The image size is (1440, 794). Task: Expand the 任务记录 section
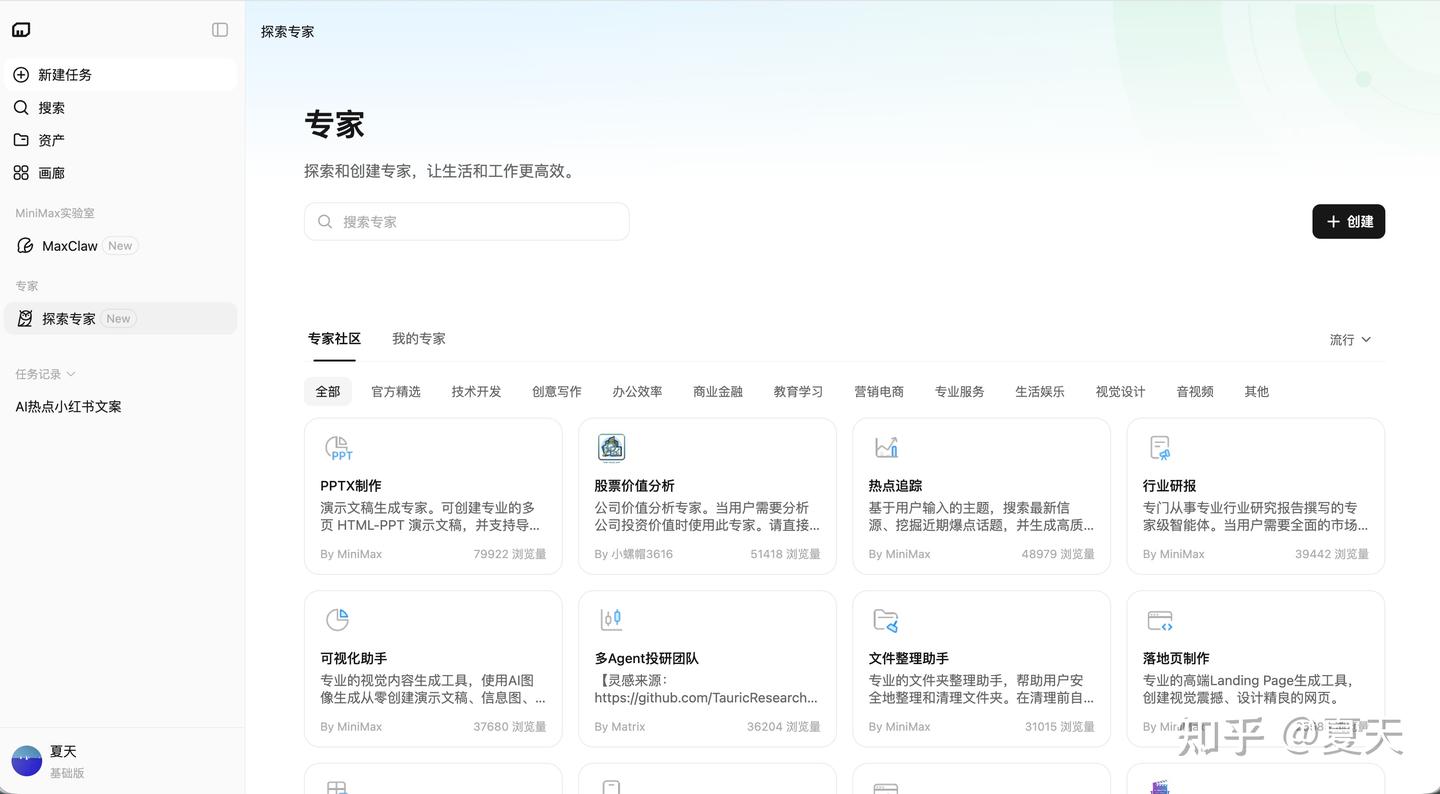coord(45,374)
